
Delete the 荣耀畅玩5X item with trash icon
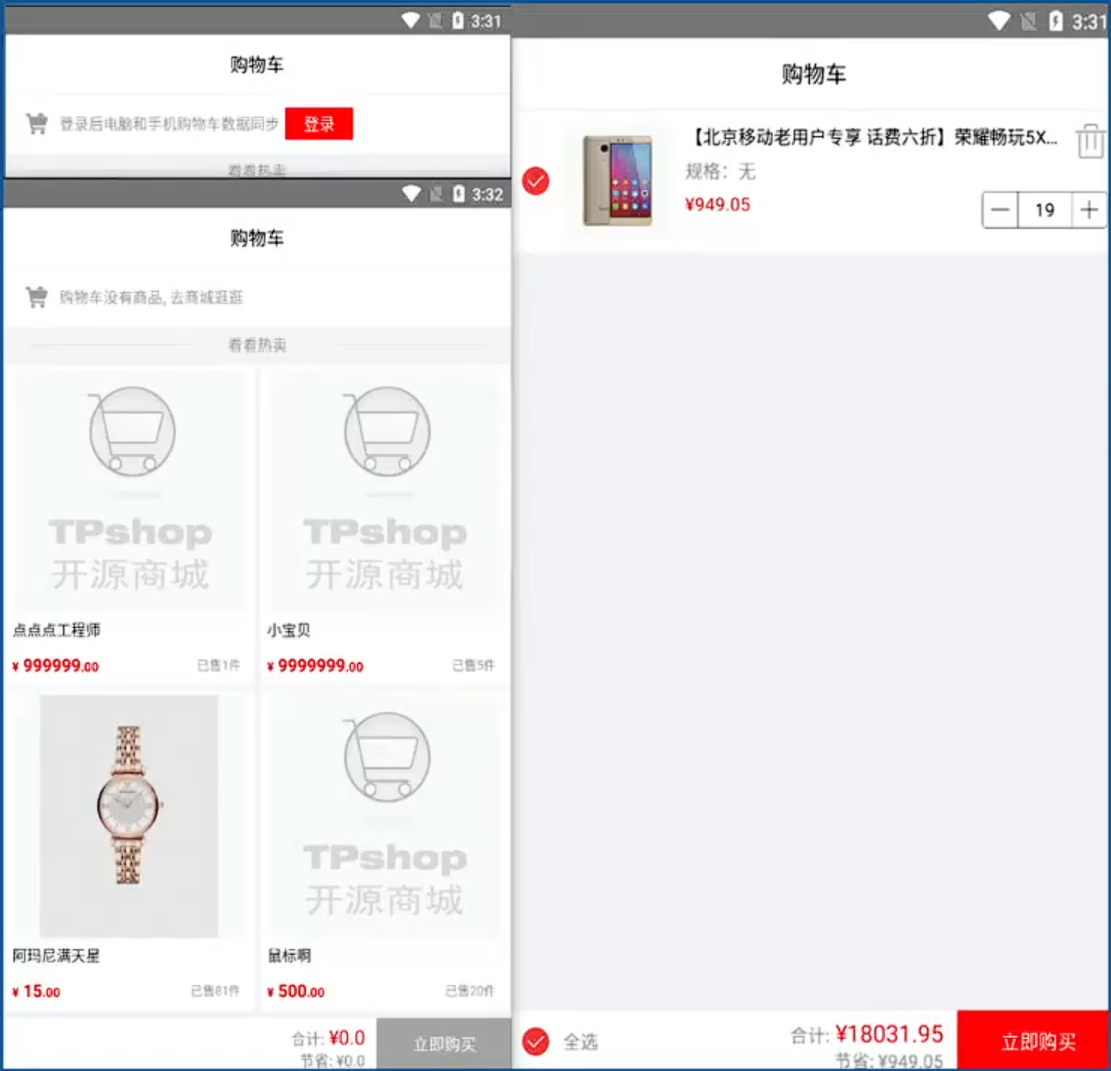pyautogui.click(x=1090, y=141)
